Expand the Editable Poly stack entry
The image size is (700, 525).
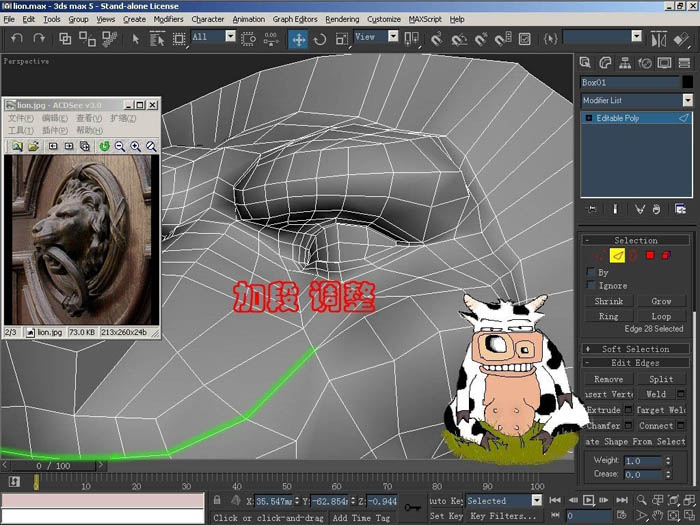click(589, 118)
